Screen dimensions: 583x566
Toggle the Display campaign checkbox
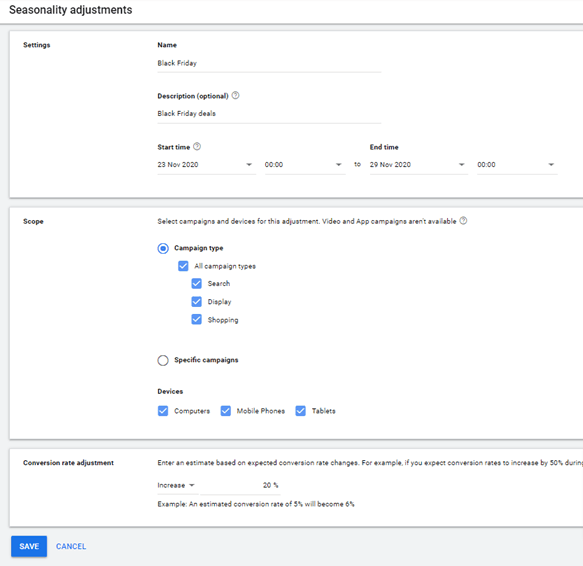(197, 301)
